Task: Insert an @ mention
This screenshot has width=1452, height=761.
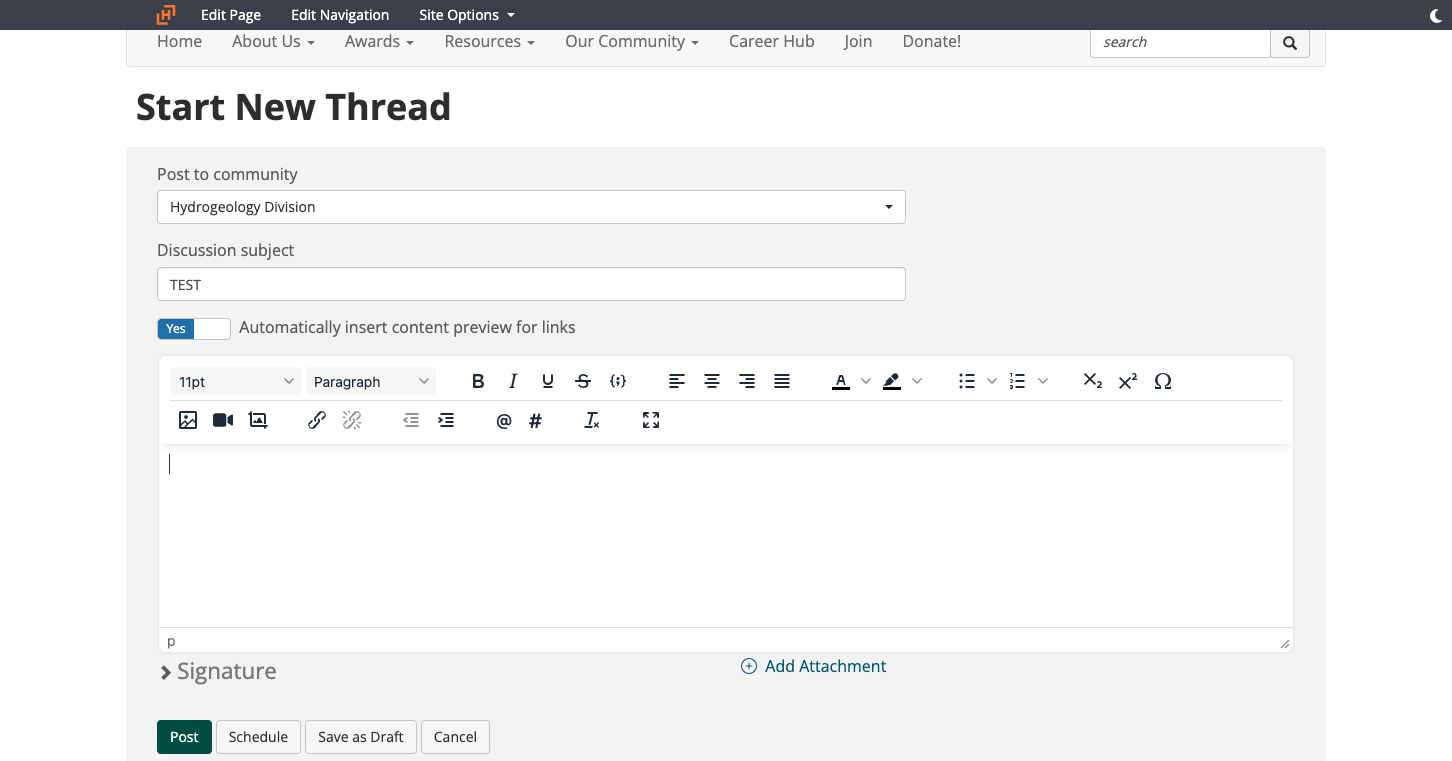Action: [504, 421]
